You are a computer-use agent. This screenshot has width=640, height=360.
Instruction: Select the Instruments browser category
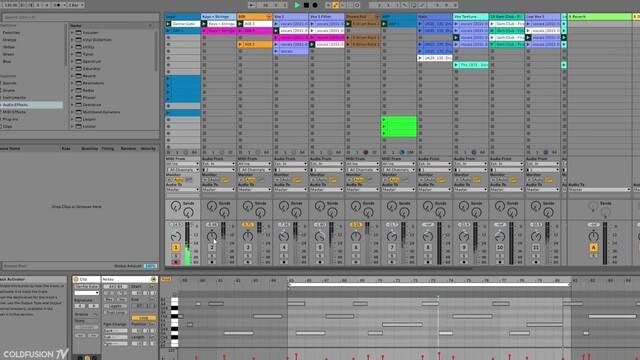tap(15, 98)
